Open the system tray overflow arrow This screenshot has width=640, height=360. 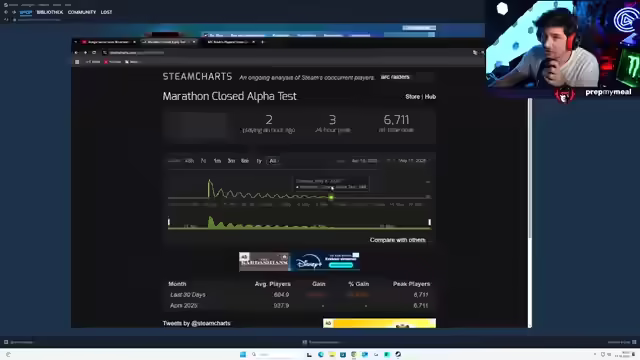(x=595, y=354)
